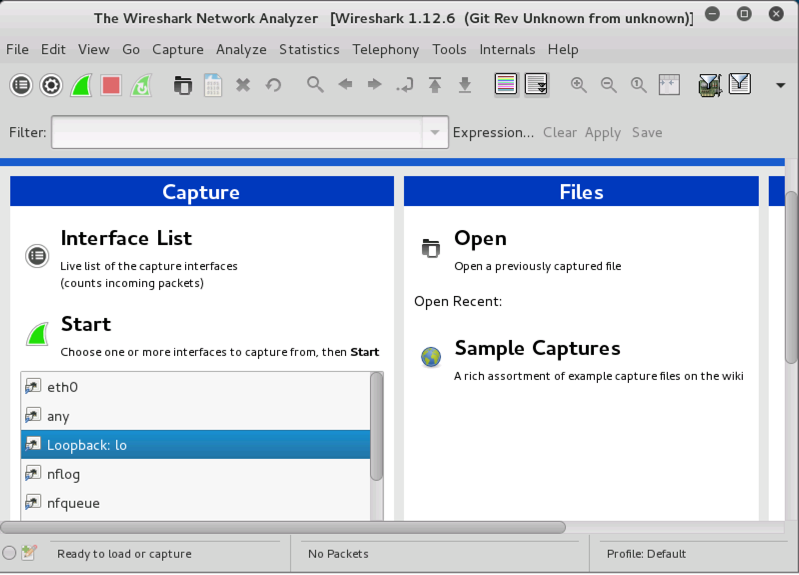Restart the current capture icon
The width and height of the screenshot is (799, 575).
pos(141,86)
